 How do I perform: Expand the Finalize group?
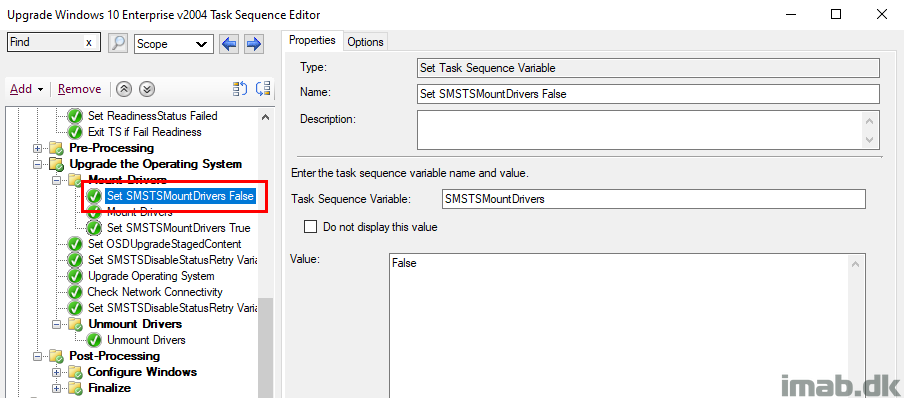point(57,388)
